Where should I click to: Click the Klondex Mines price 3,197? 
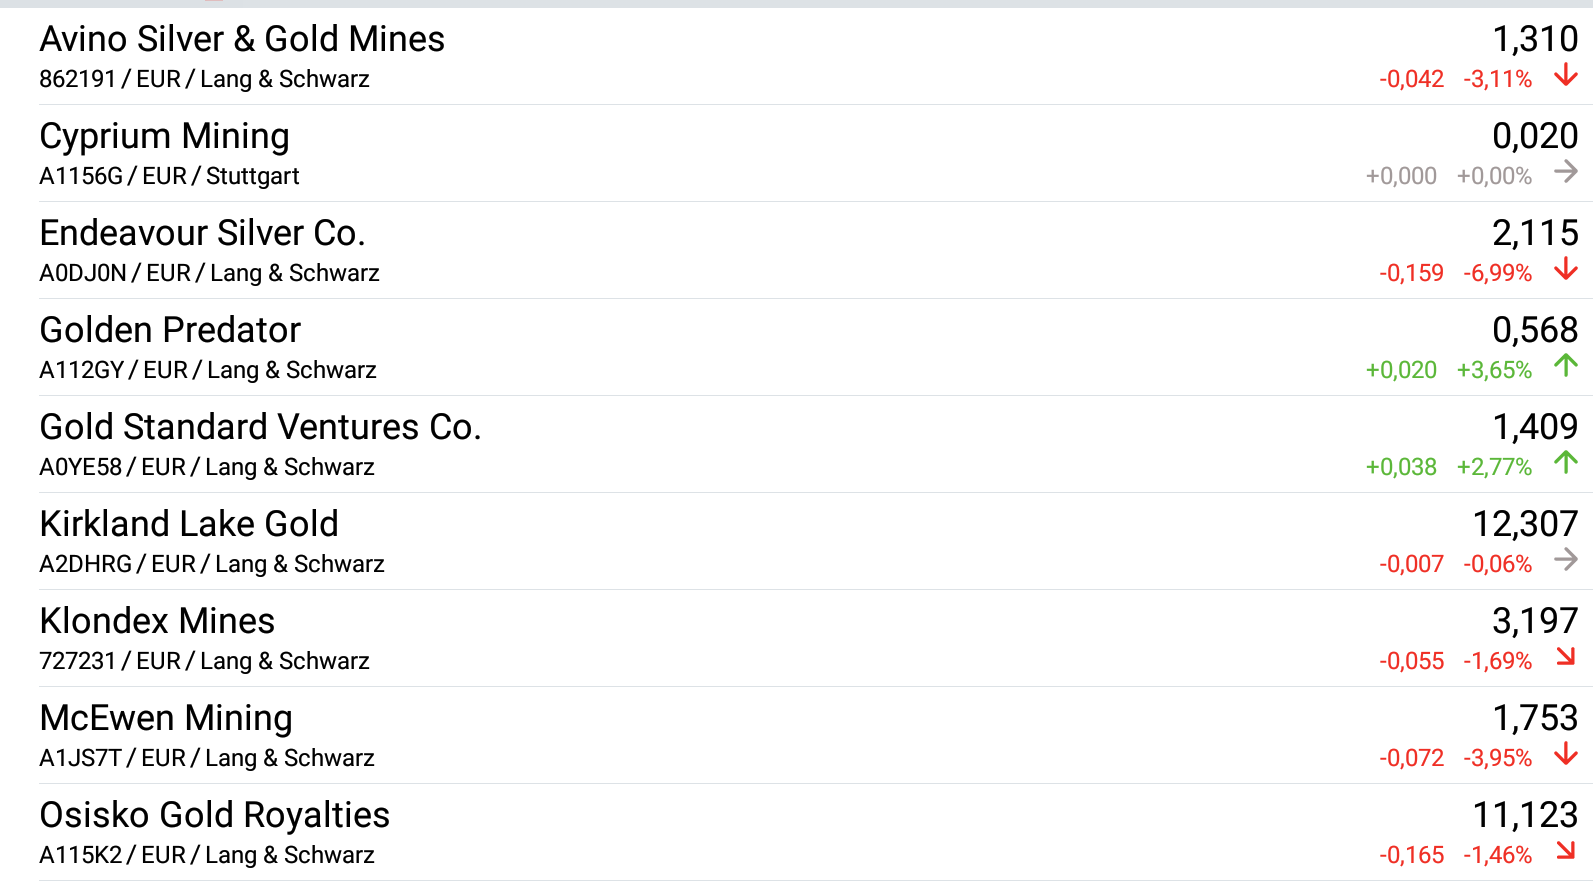point(1535,621)
